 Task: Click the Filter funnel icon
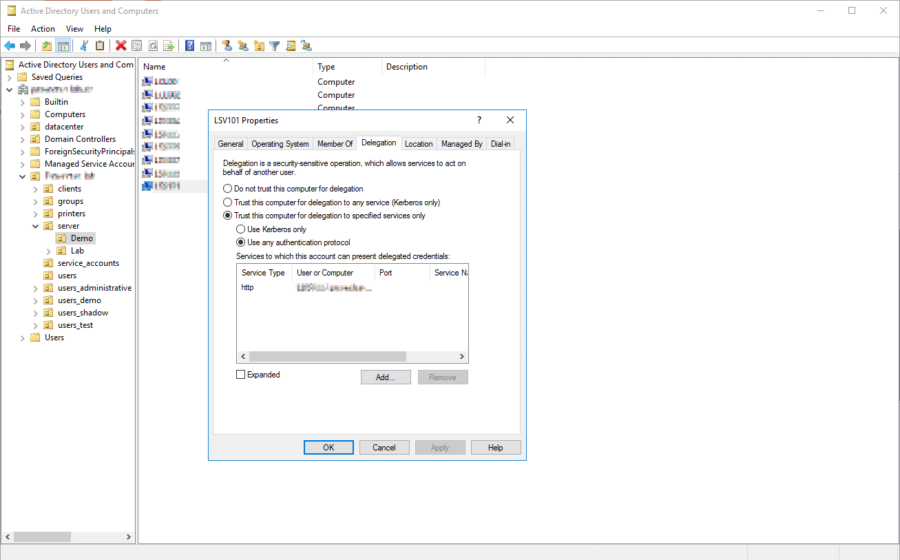click(274, 46)
